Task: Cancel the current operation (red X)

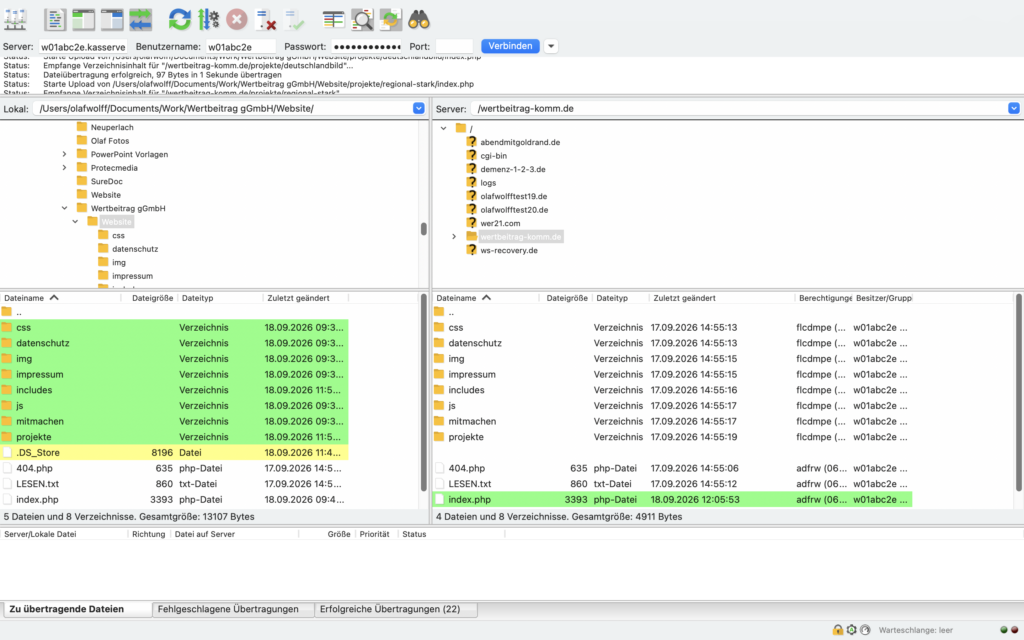Action: point(236,20)
